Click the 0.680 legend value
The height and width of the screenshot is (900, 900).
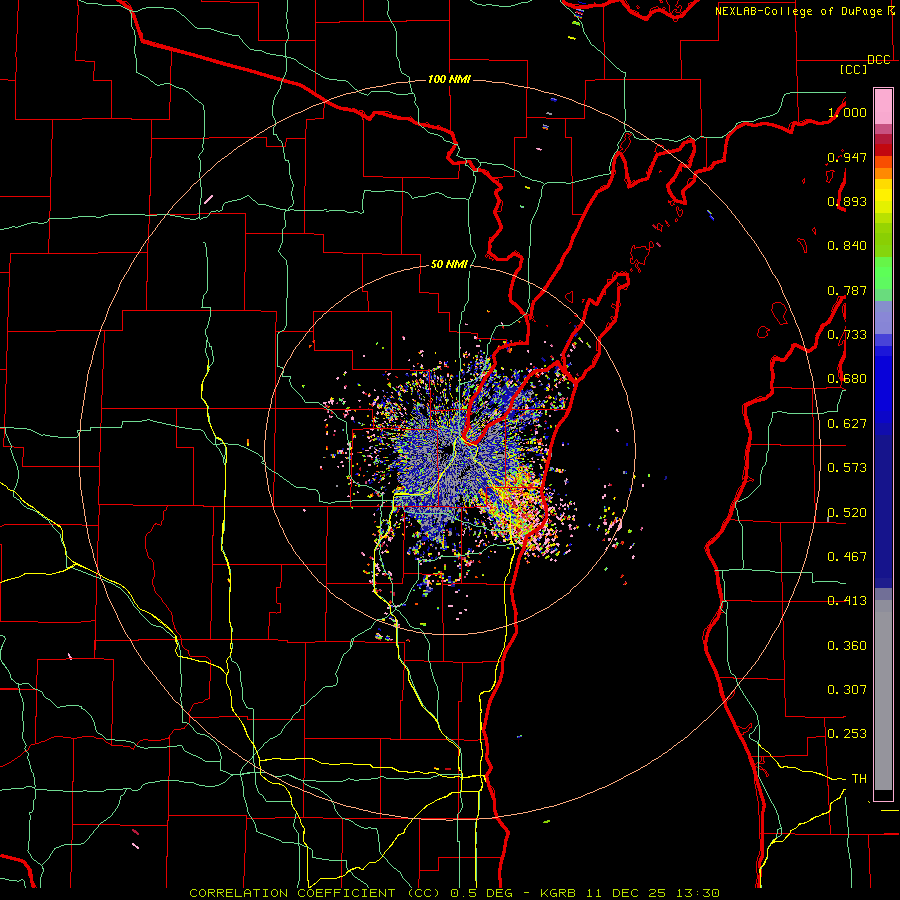click(847, 379)
